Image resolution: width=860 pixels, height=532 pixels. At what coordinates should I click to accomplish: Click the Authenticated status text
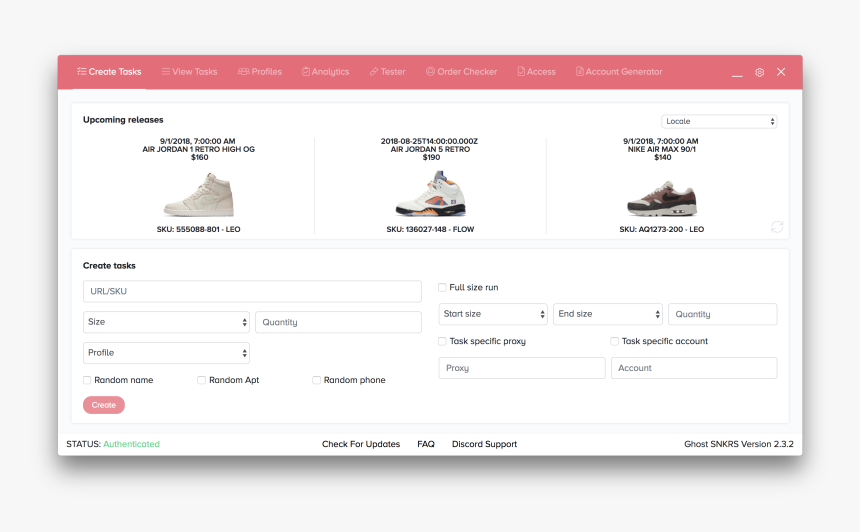[132, 444]
